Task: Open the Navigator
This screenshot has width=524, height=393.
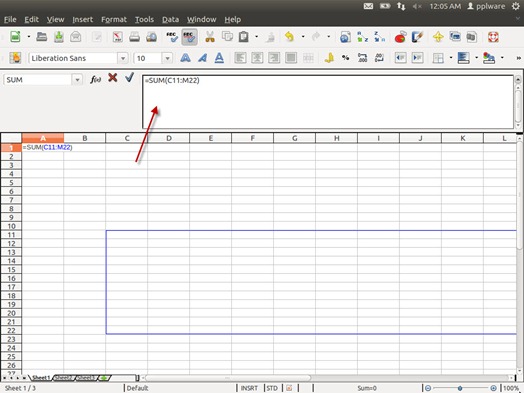Action: coord(438,37)
